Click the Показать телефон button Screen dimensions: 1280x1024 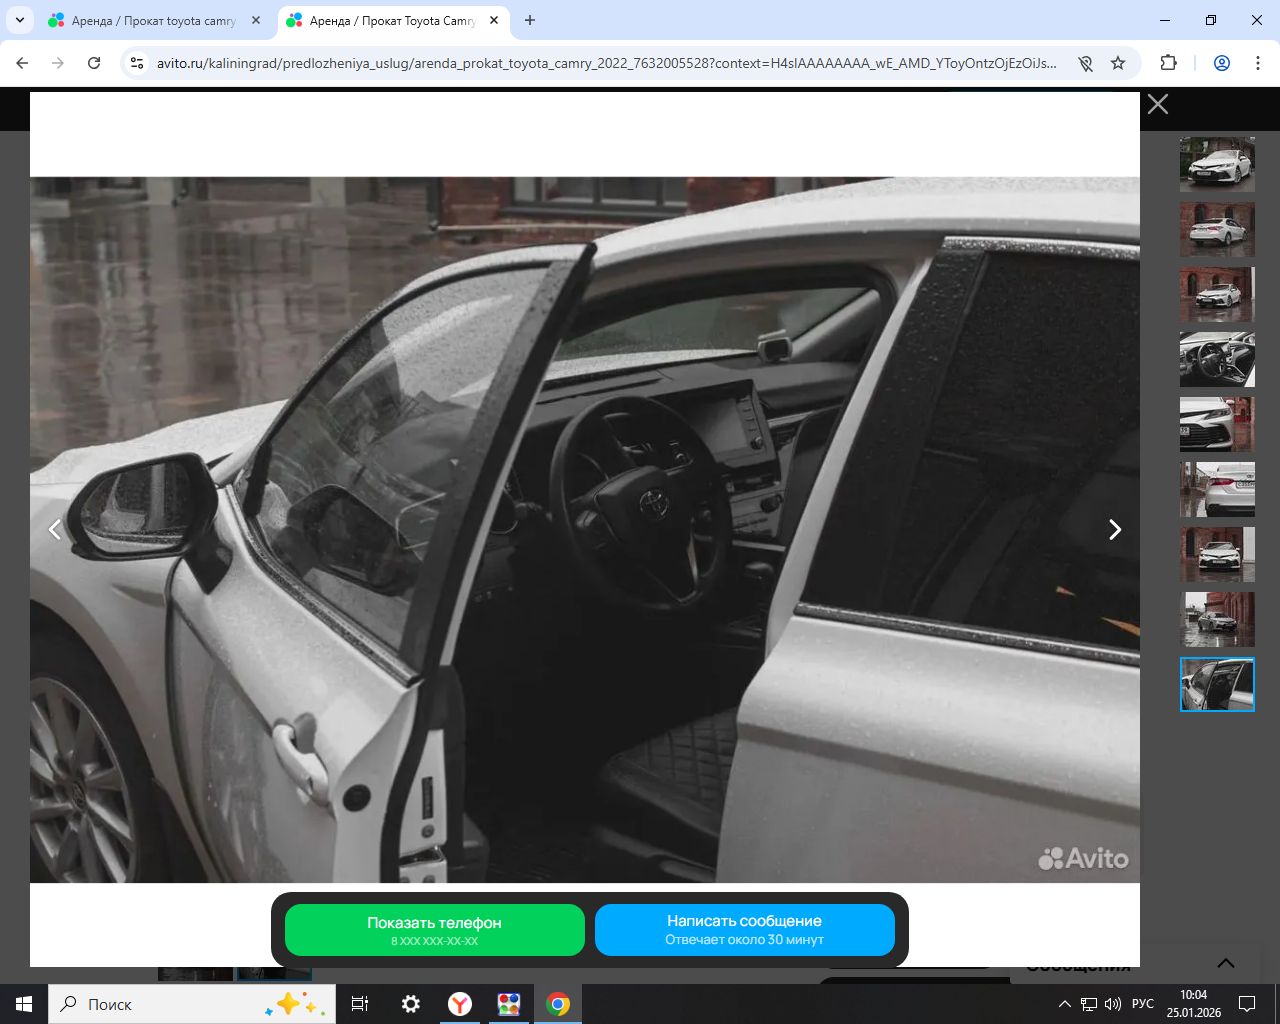click(x=435, y=930)
